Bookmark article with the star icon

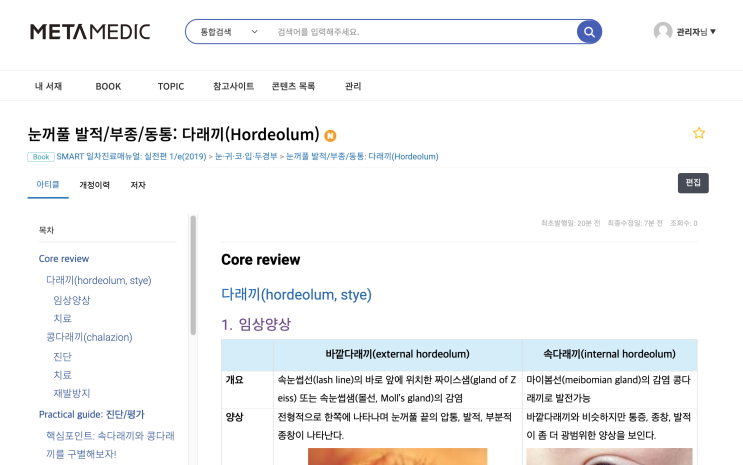(698, 133)
